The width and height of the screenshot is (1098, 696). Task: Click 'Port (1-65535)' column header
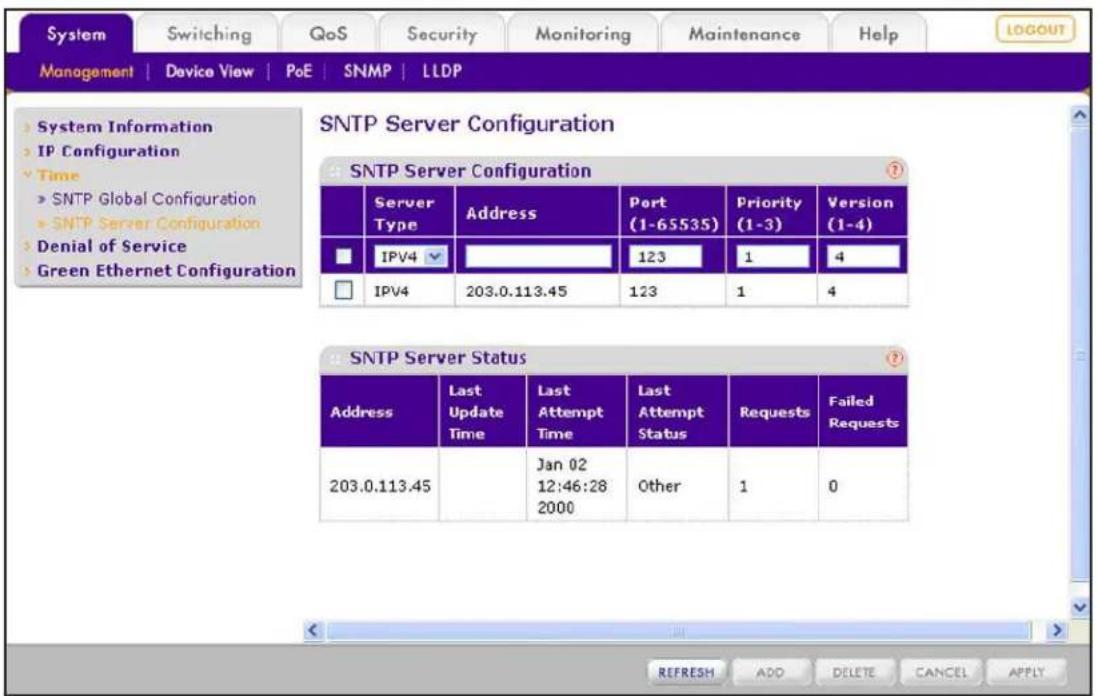674,213
